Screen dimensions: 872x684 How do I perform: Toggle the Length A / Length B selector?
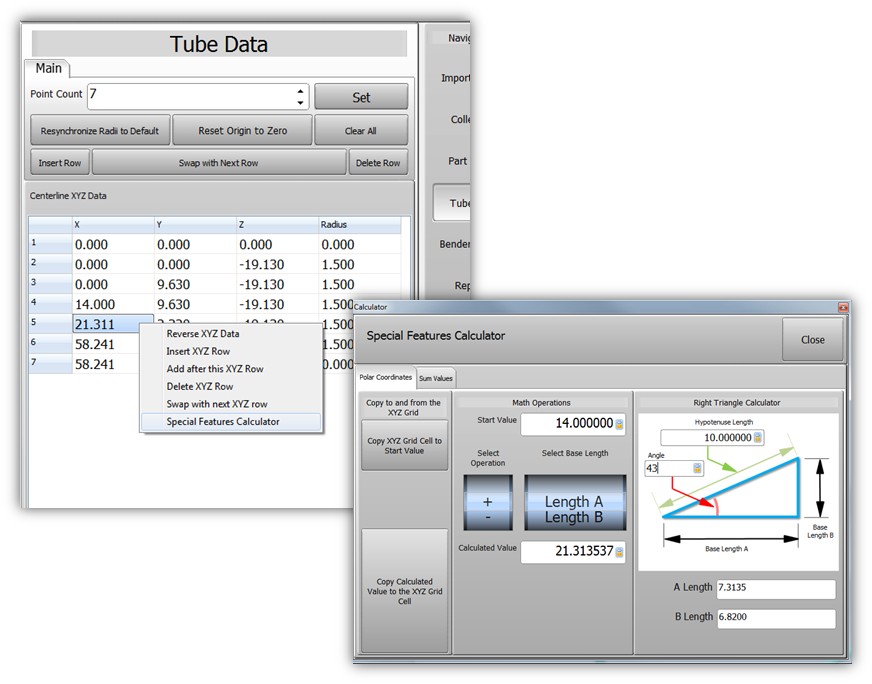[x=574, y=509]
